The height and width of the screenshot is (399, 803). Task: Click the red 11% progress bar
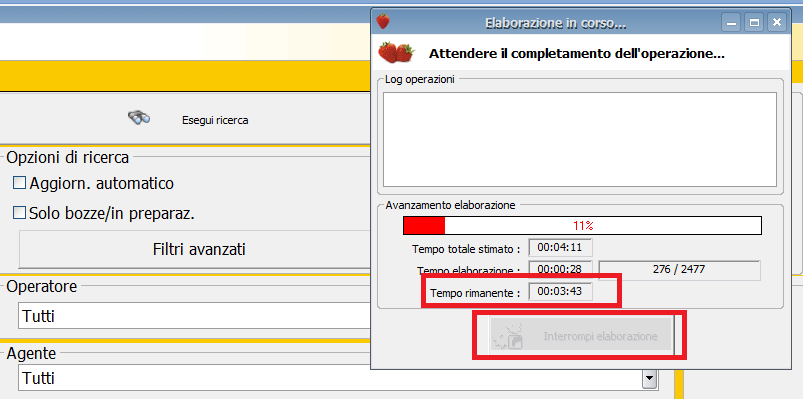point(582,225)
